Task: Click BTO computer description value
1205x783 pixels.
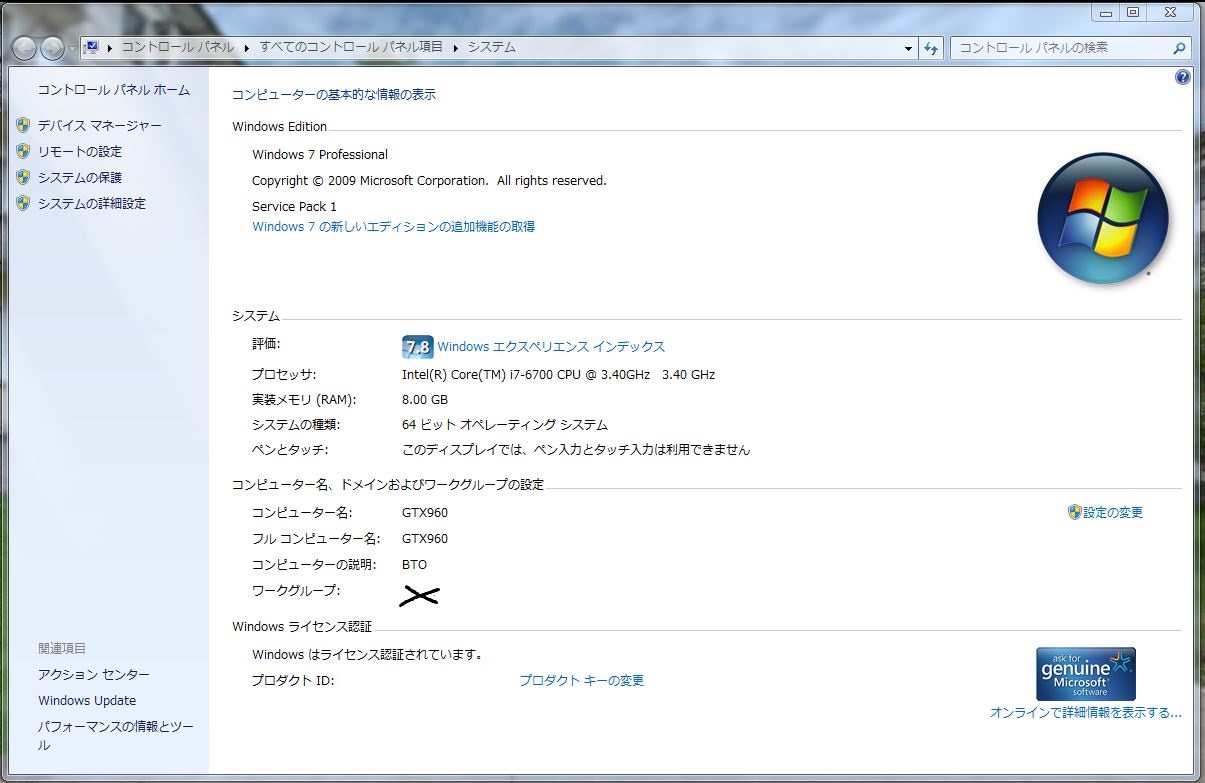Action: (414, 565)
